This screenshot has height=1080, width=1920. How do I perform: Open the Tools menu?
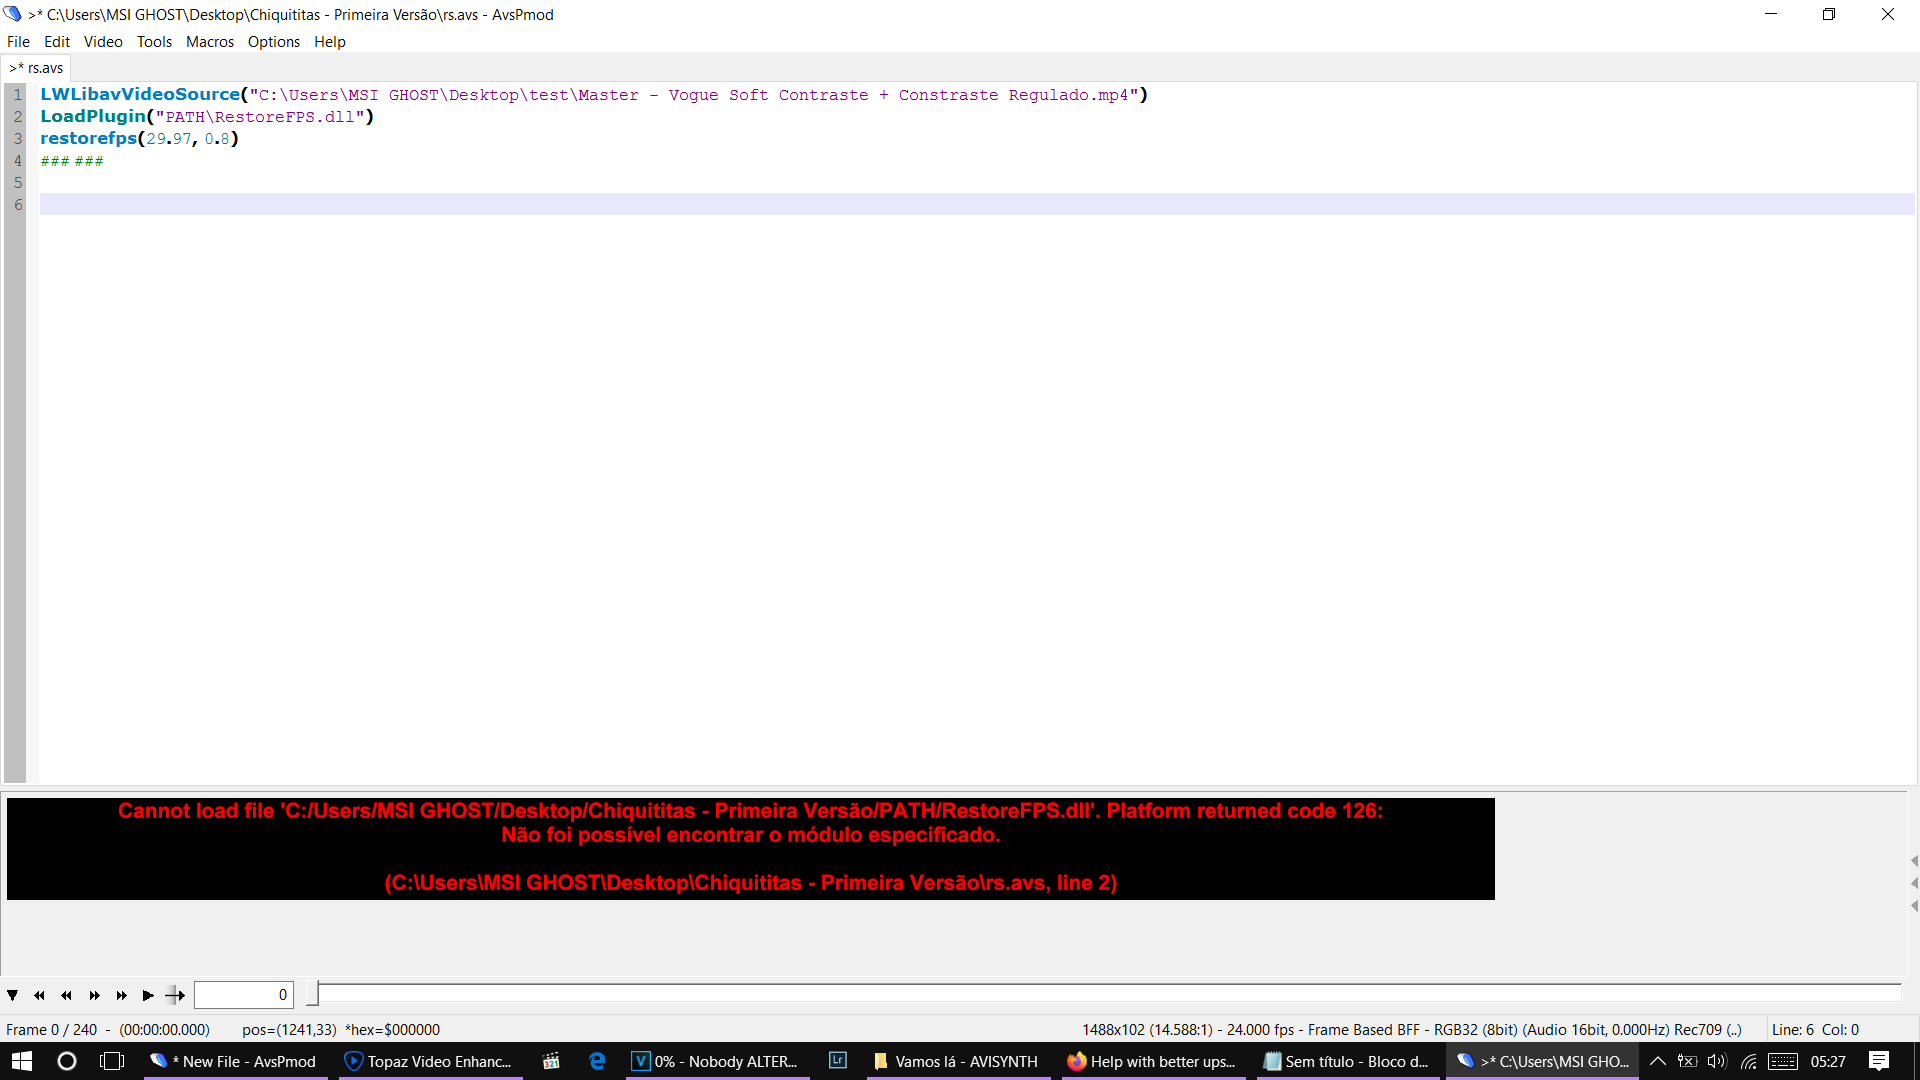click(x=154, y=42)
